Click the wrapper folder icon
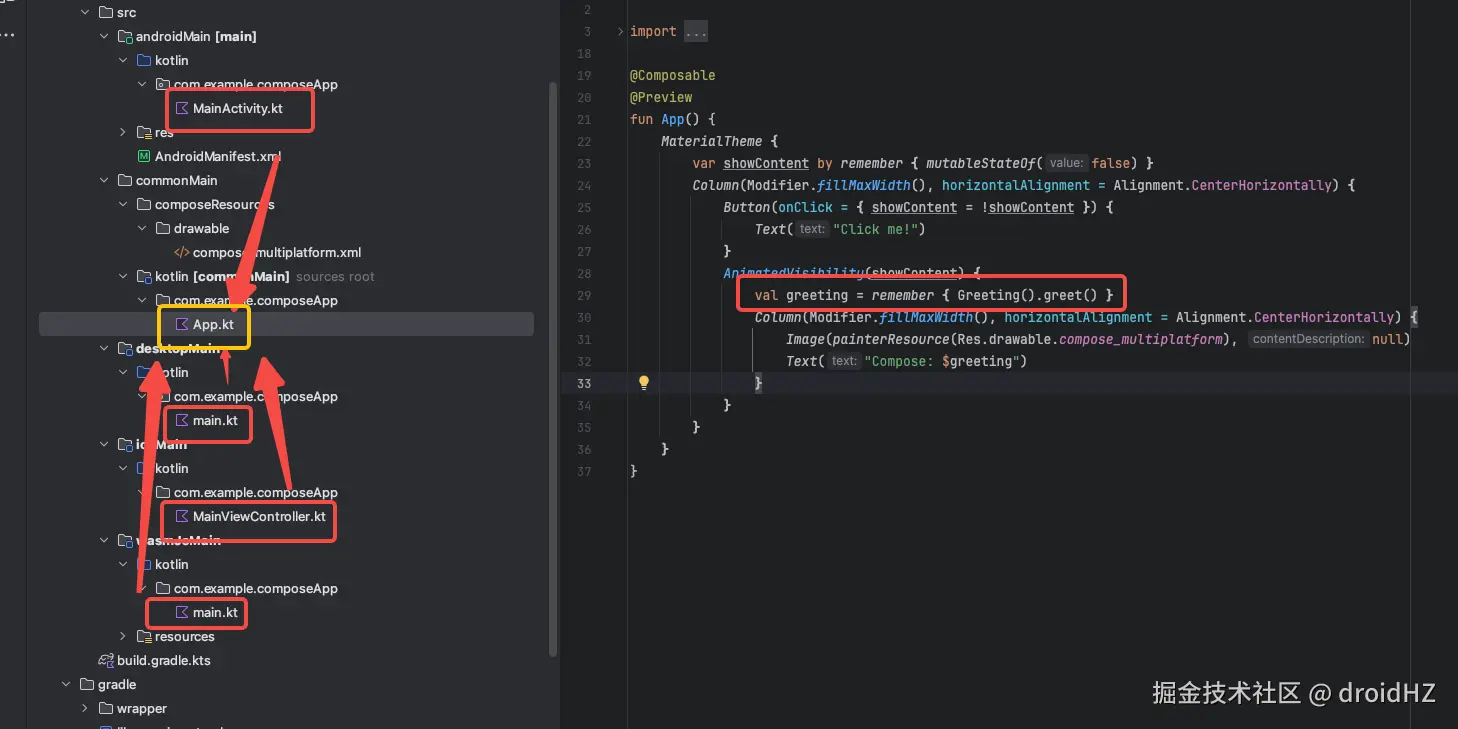This screenshot has width=1458, height=729. pyautogui.click(x=106, y=708)
